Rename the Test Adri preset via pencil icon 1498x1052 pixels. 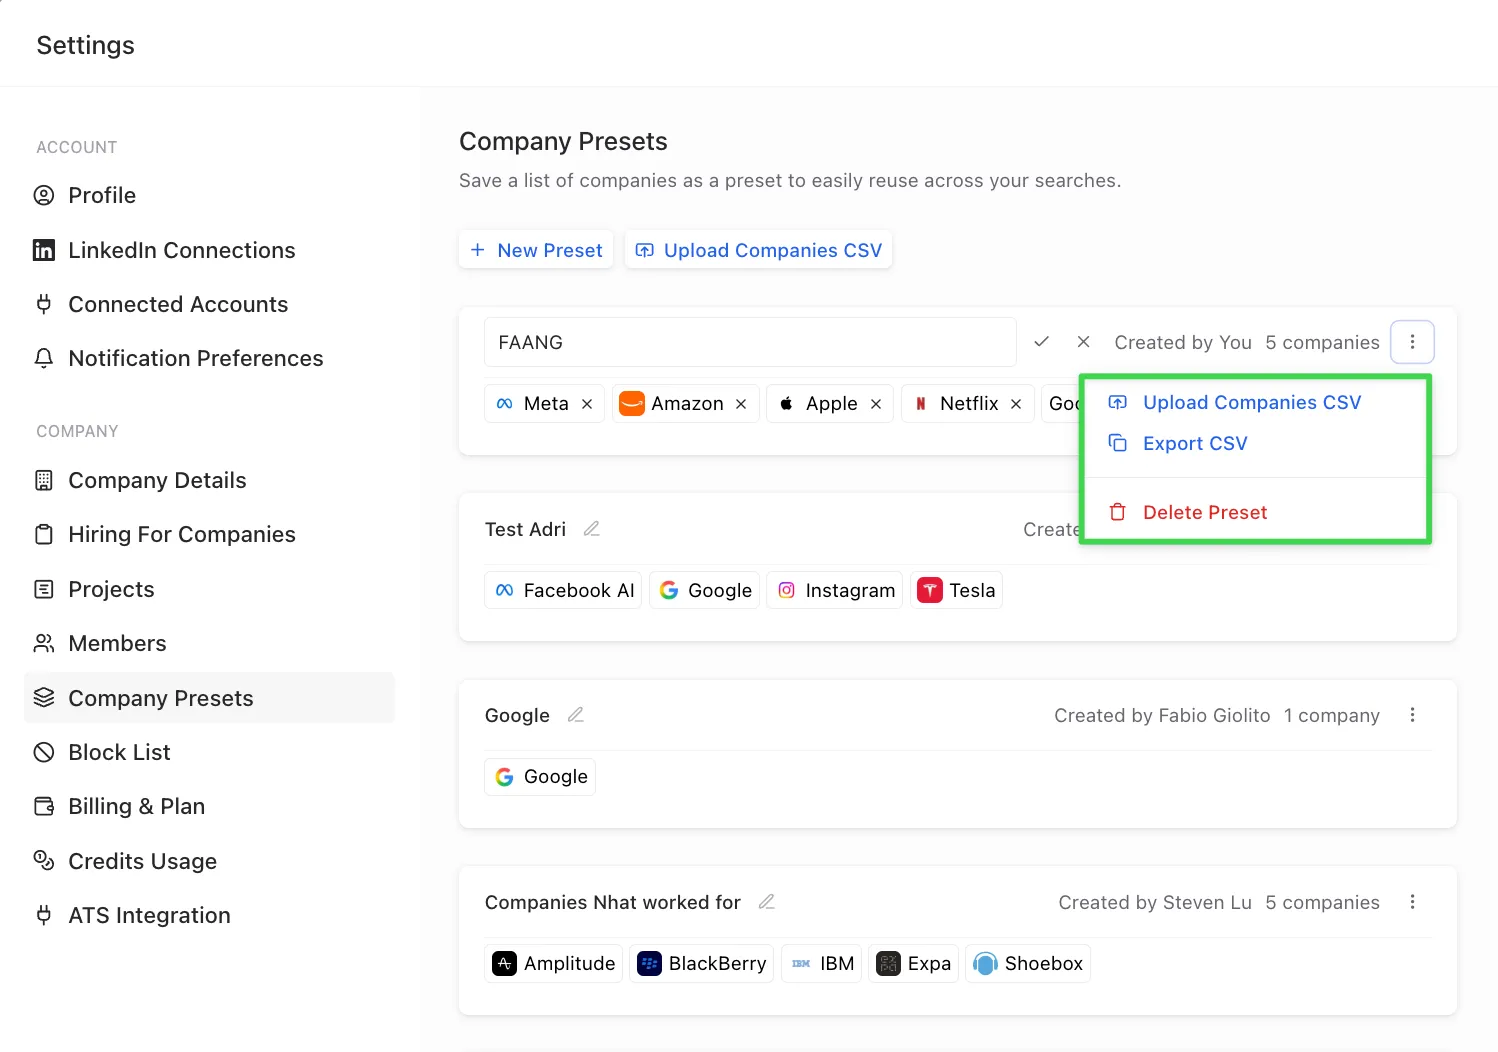[592, 529]
